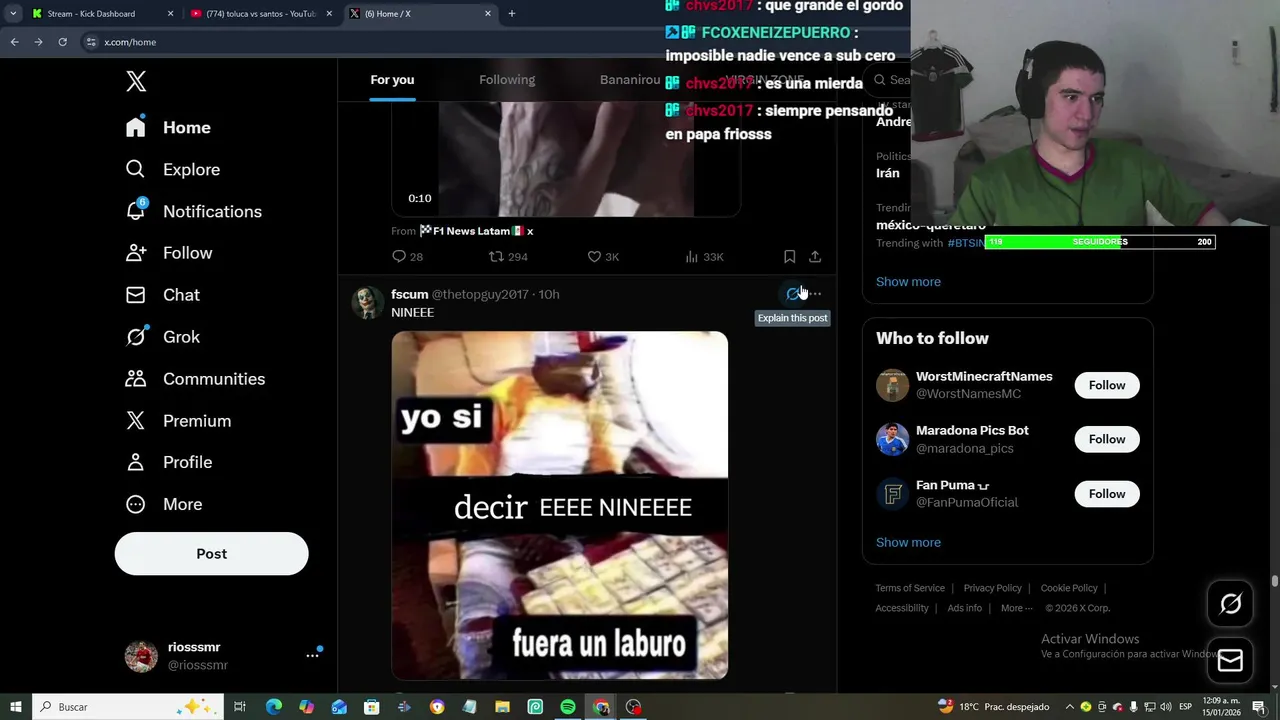Open the floating messages envelope button

[x=1230, y=661]
